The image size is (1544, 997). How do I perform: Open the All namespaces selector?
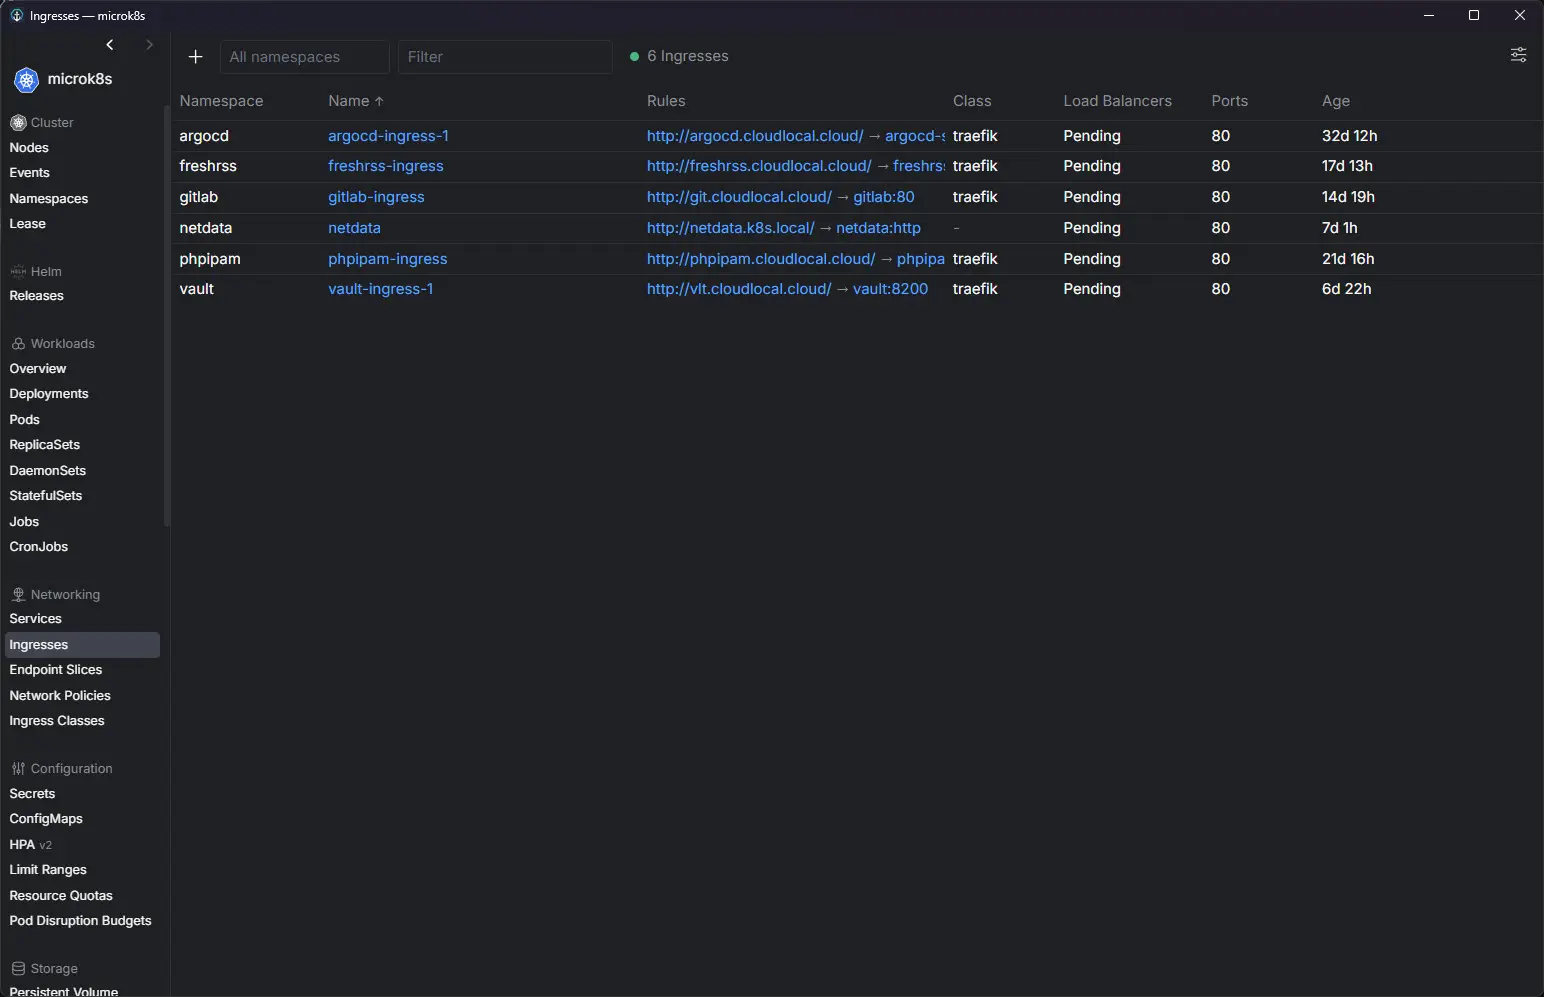[x=304, y=57]
